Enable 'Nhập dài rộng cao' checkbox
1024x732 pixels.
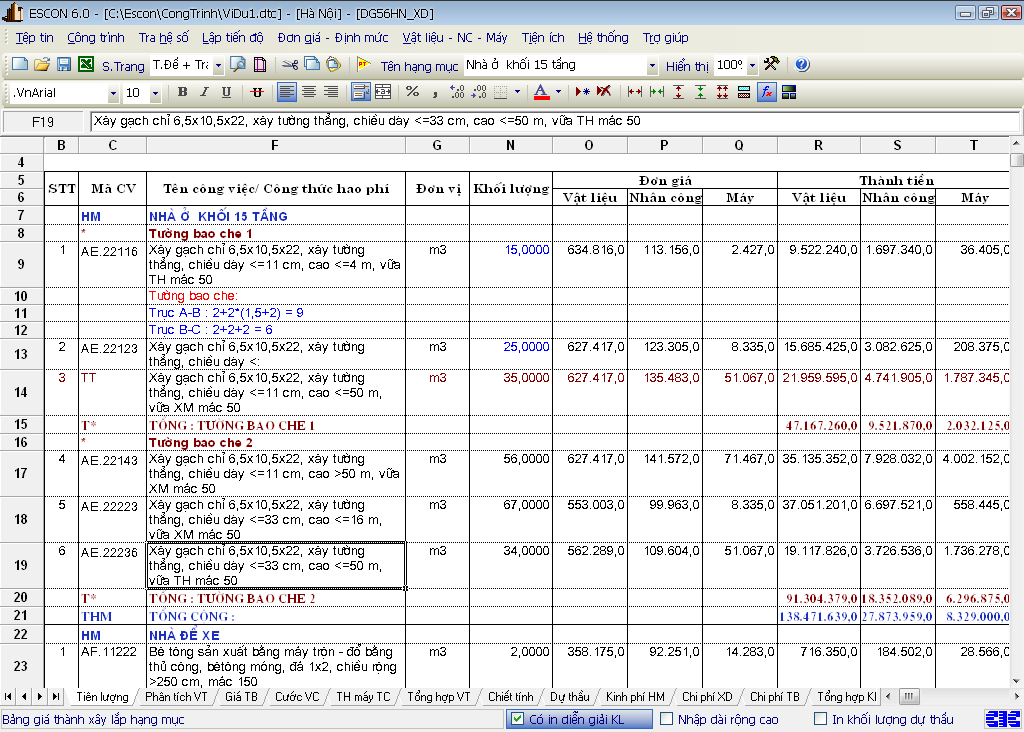(666, 719)
